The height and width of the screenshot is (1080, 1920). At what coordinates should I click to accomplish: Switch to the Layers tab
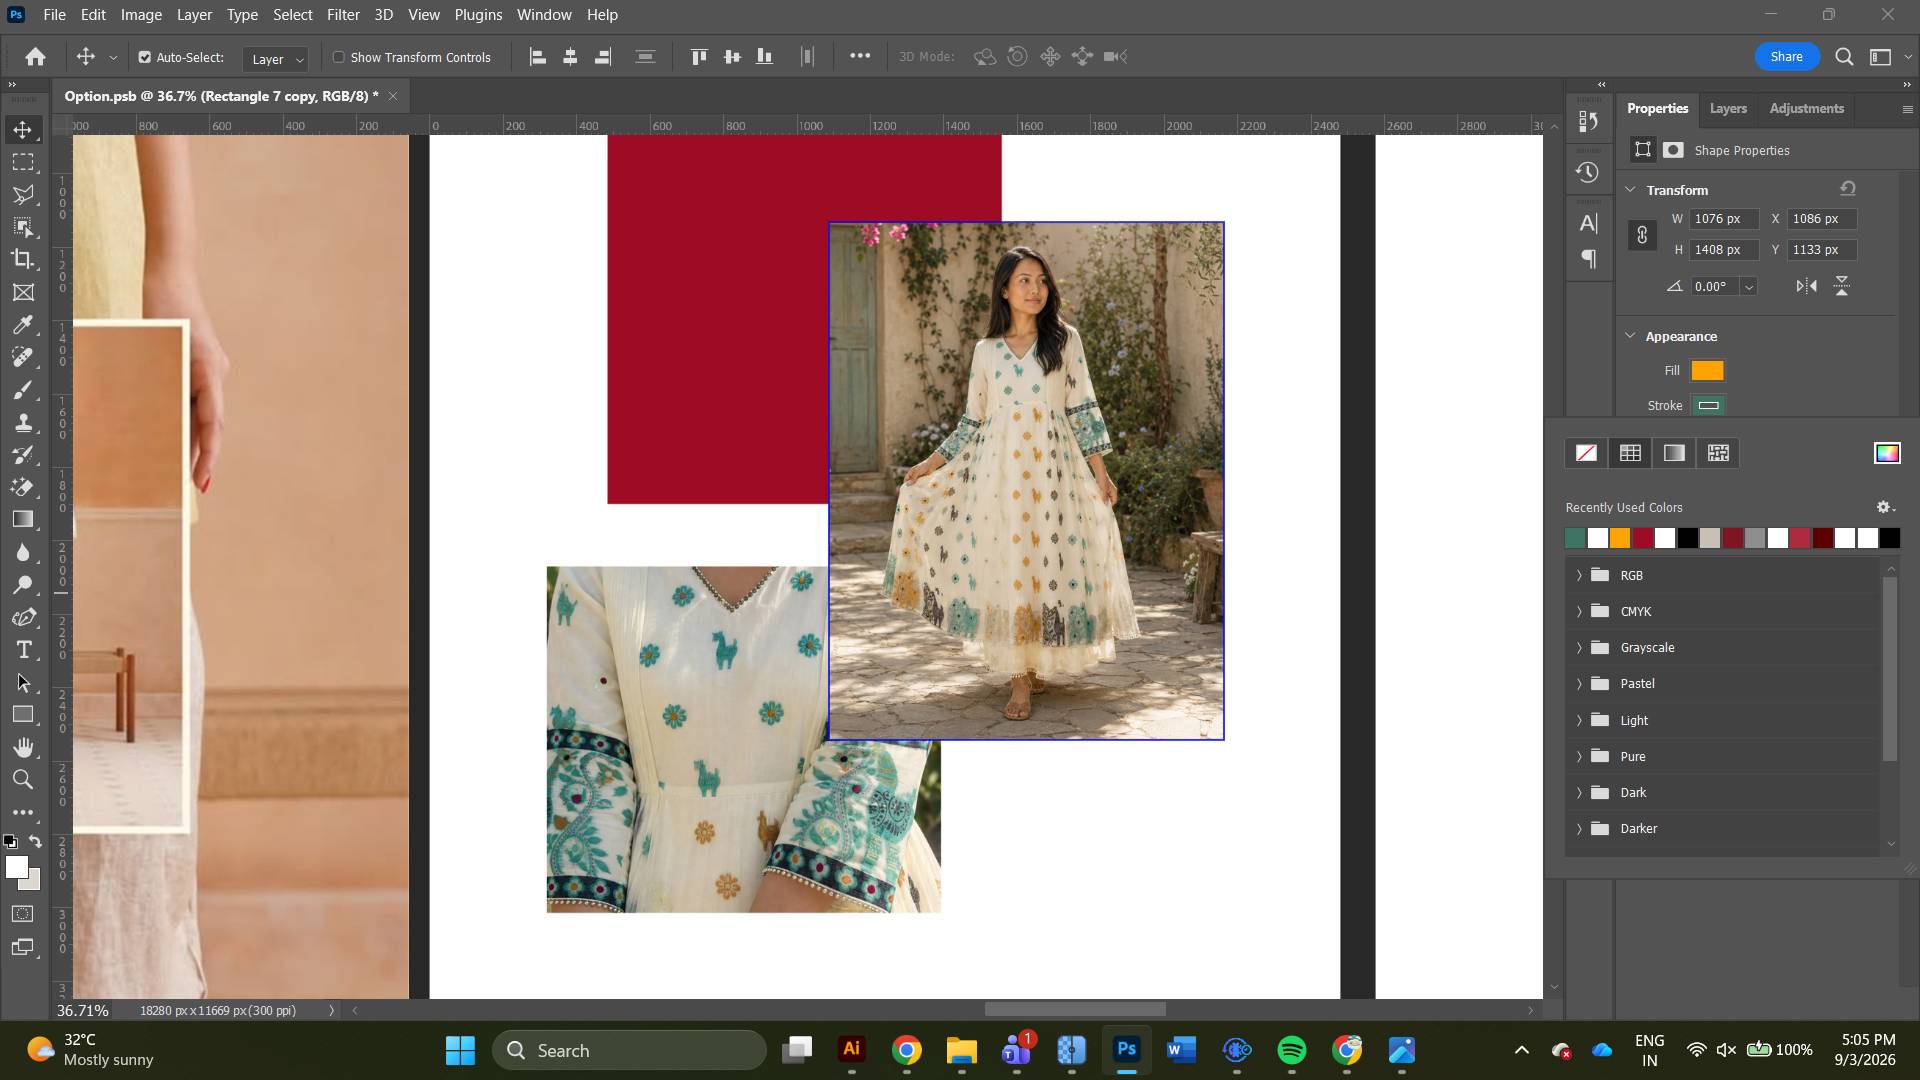[x=1728, y=108]
